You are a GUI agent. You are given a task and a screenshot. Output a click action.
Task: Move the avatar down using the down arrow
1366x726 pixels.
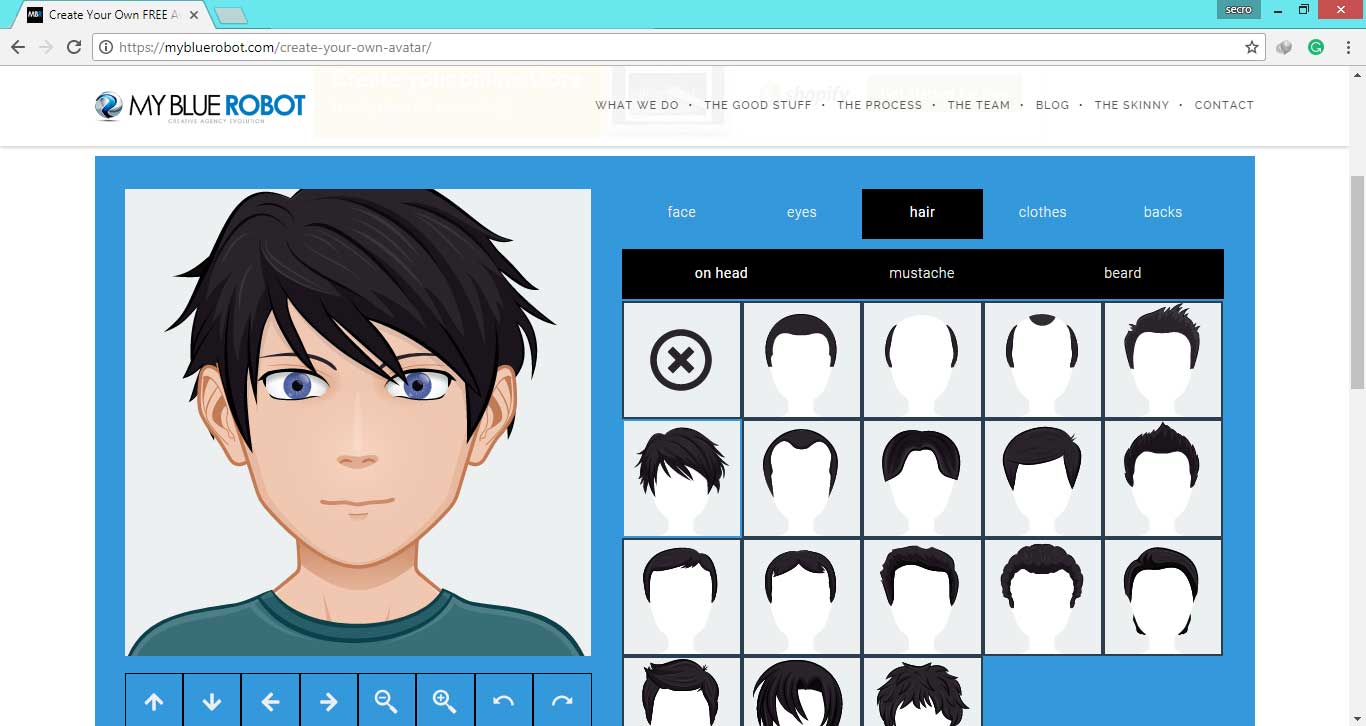coord(212,700)
